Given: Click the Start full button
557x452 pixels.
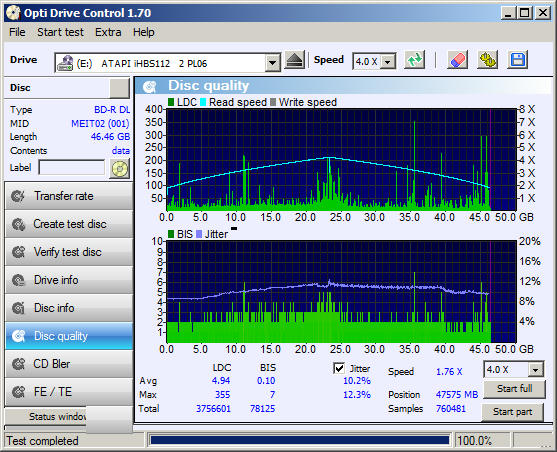Looking at the screenshot, I should [514, 389].
